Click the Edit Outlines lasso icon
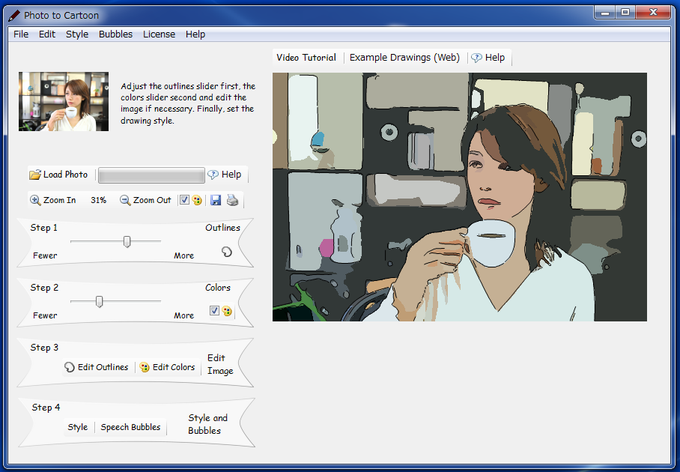This screenshot has width=680, height=472. pyautogui.click(x=69, y=367)
